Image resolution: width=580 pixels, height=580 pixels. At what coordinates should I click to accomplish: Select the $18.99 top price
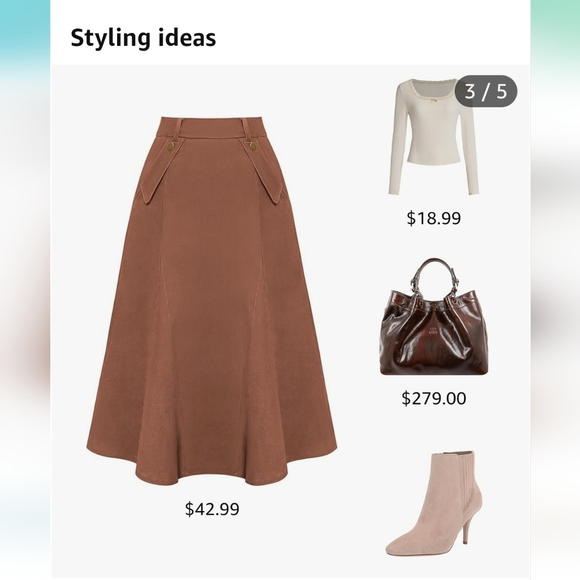coord(434,218)
